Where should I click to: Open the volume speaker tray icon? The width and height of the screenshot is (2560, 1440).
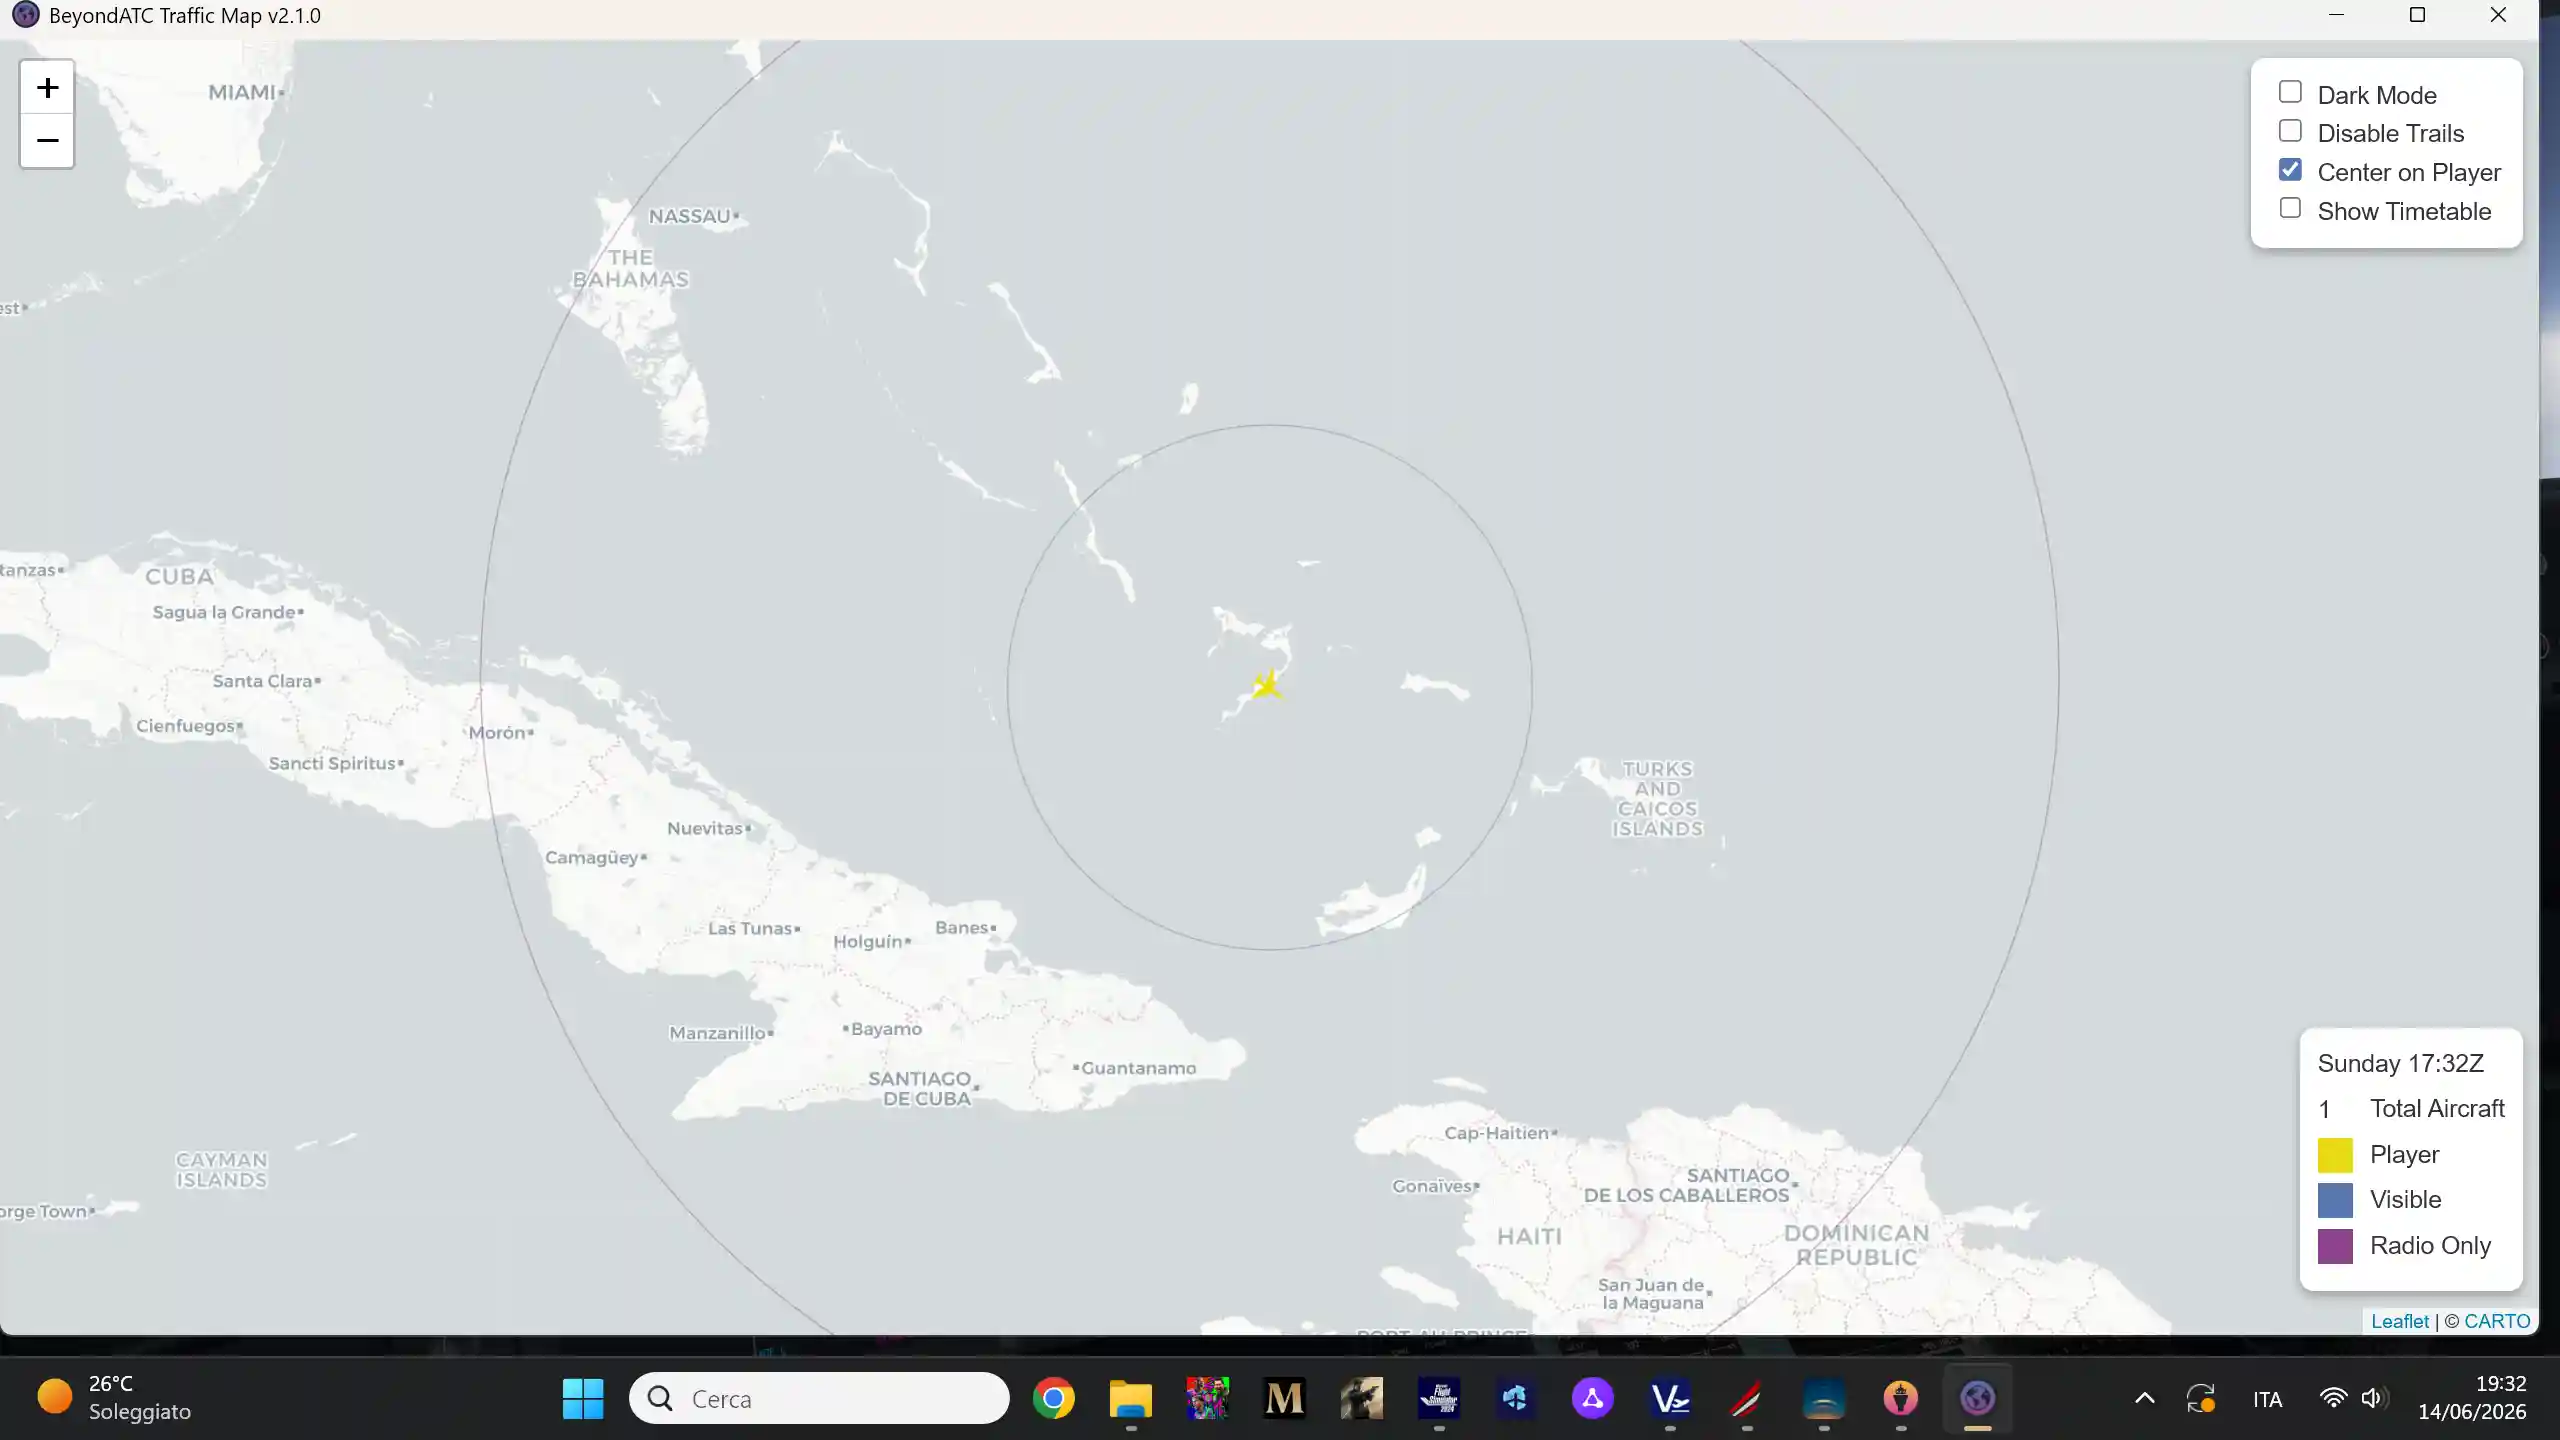point(2374,1398)
